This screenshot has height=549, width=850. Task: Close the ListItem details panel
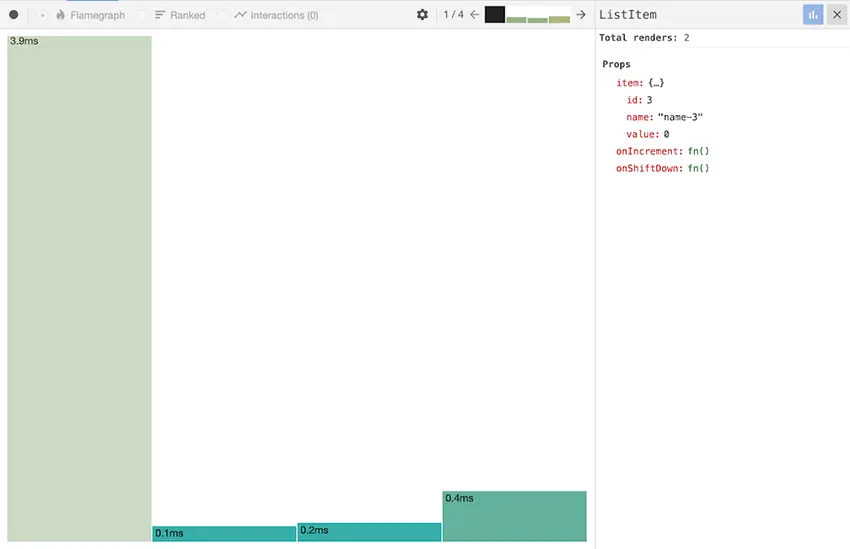pos(837,15)
